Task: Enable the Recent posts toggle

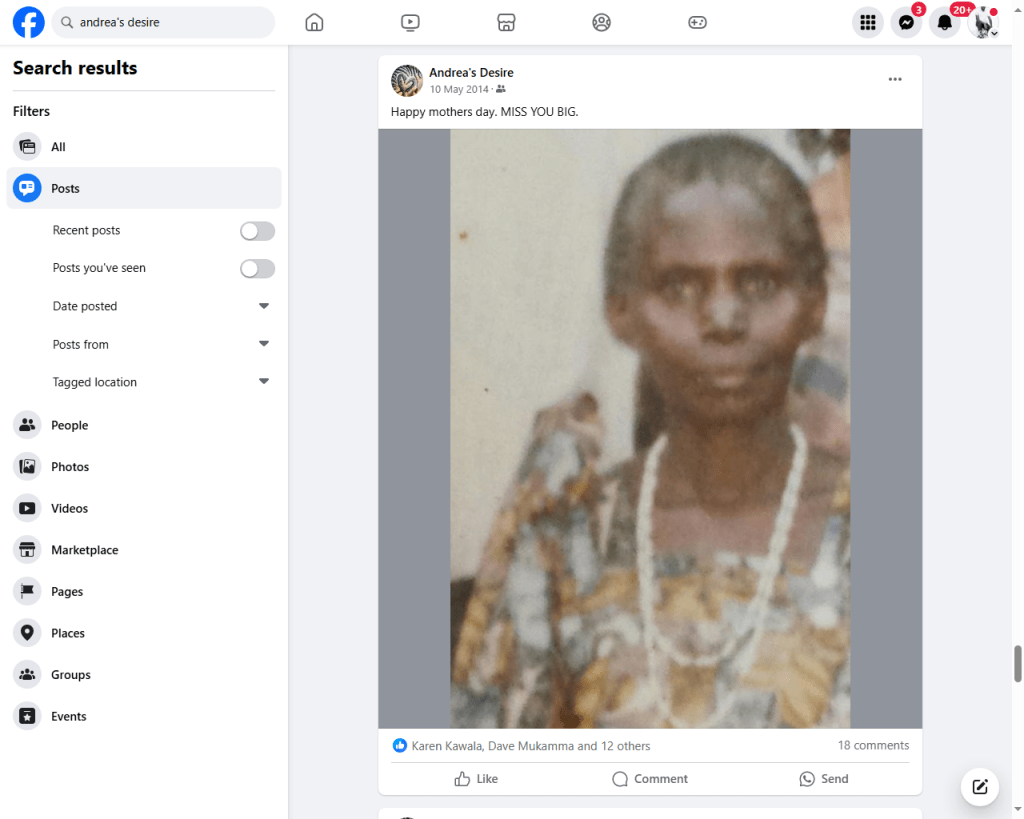Action: click(257, 231)
